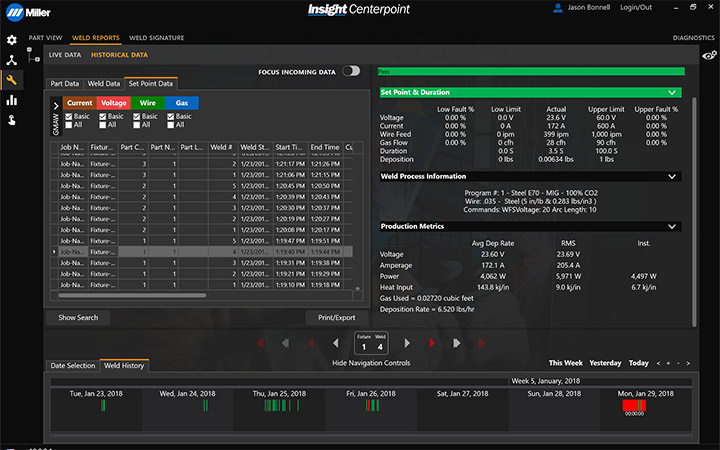
Task: Open the network topology sidebar icon
Action: [12, 60]
